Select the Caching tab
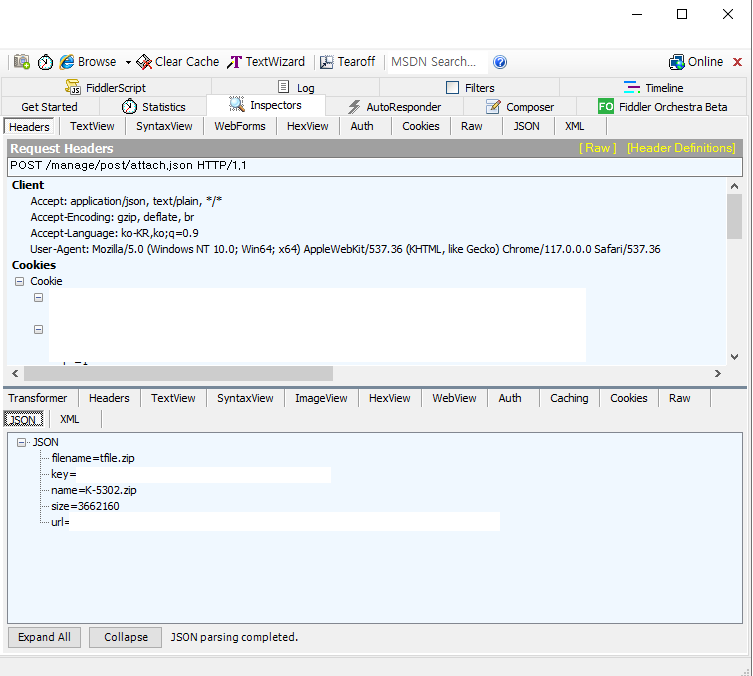The height and width of the screenshot is (676, 753). (570, 398)
